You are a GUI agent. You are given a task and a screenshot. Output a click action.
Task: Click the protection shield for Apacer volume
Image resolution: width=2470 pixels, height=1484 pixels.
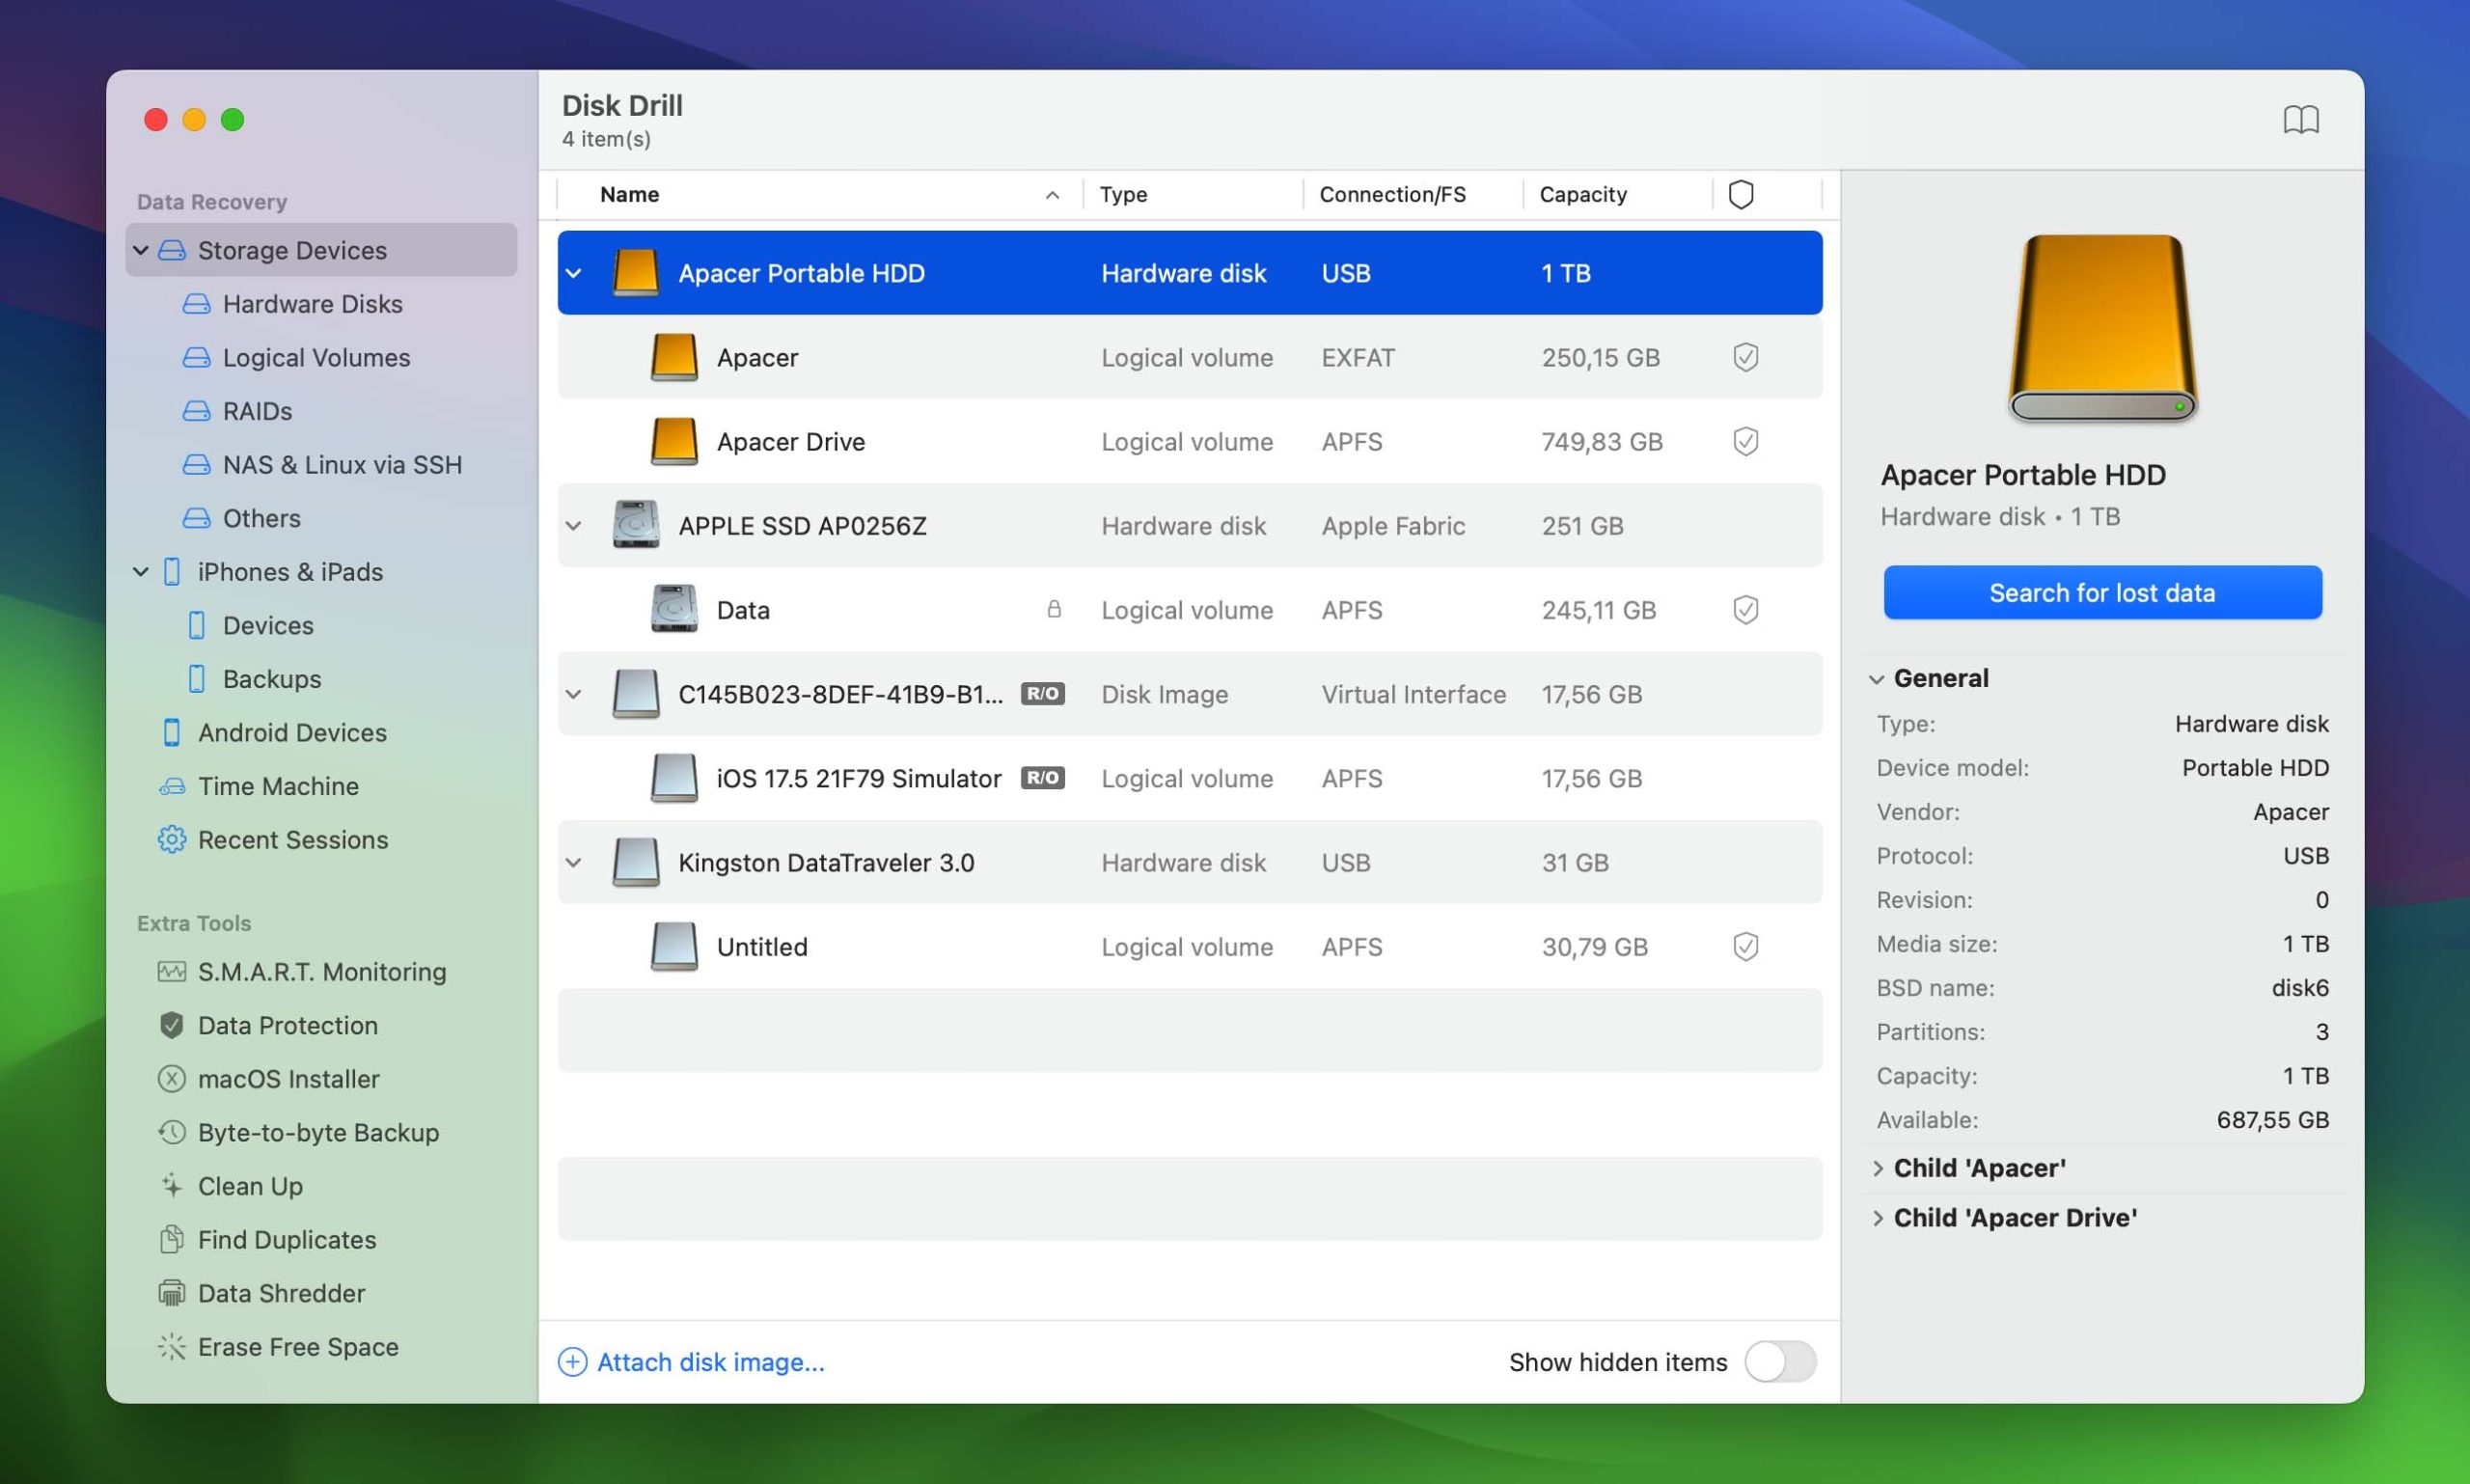(1745, 357)
